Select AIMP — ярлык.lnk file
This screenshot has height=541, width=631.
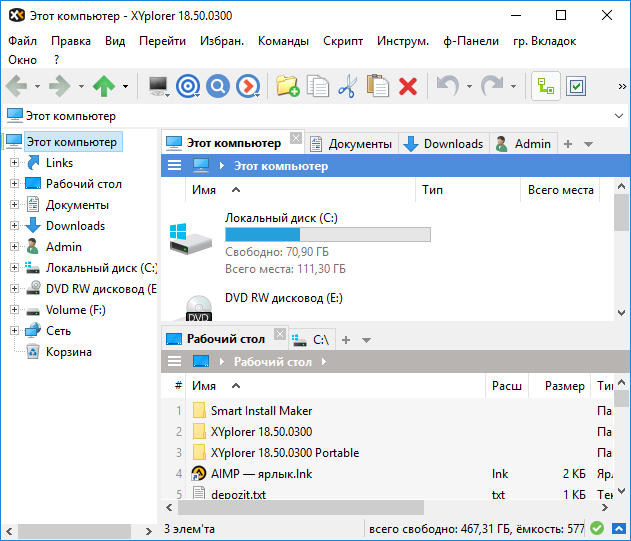click(261, 474)
